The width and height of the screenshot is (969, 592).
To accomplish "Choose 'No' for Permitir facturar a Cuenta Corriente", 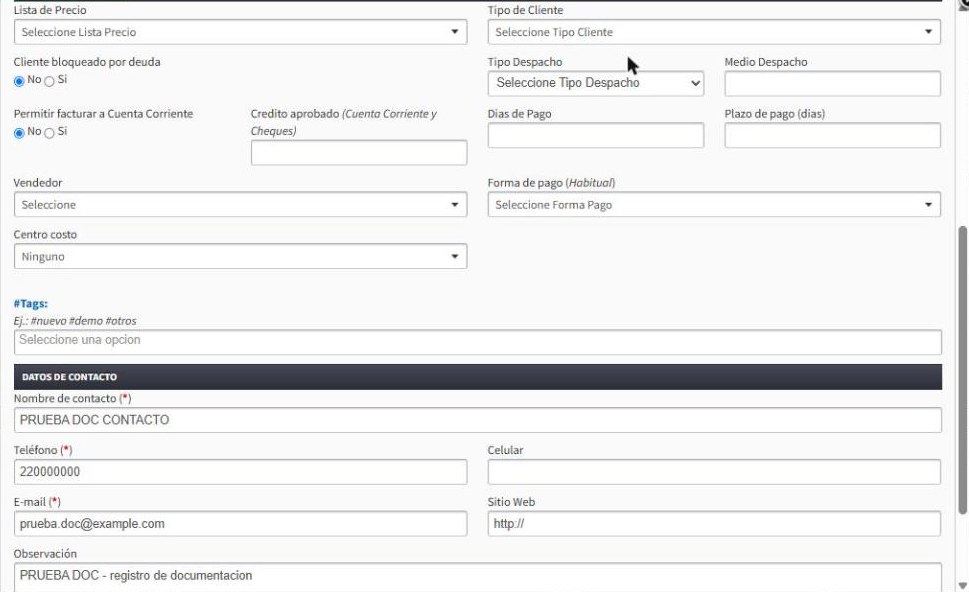I will point(19,133).
